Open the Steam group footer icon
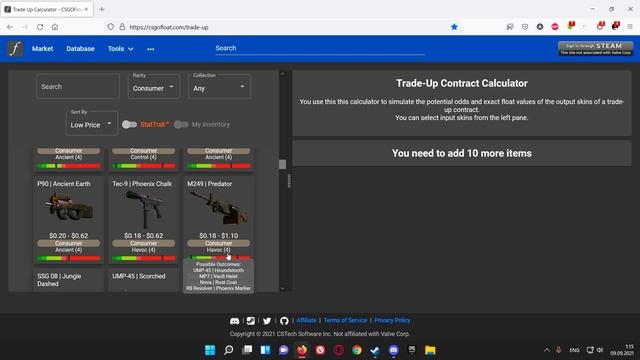640x360 pixels. (251, 321)
